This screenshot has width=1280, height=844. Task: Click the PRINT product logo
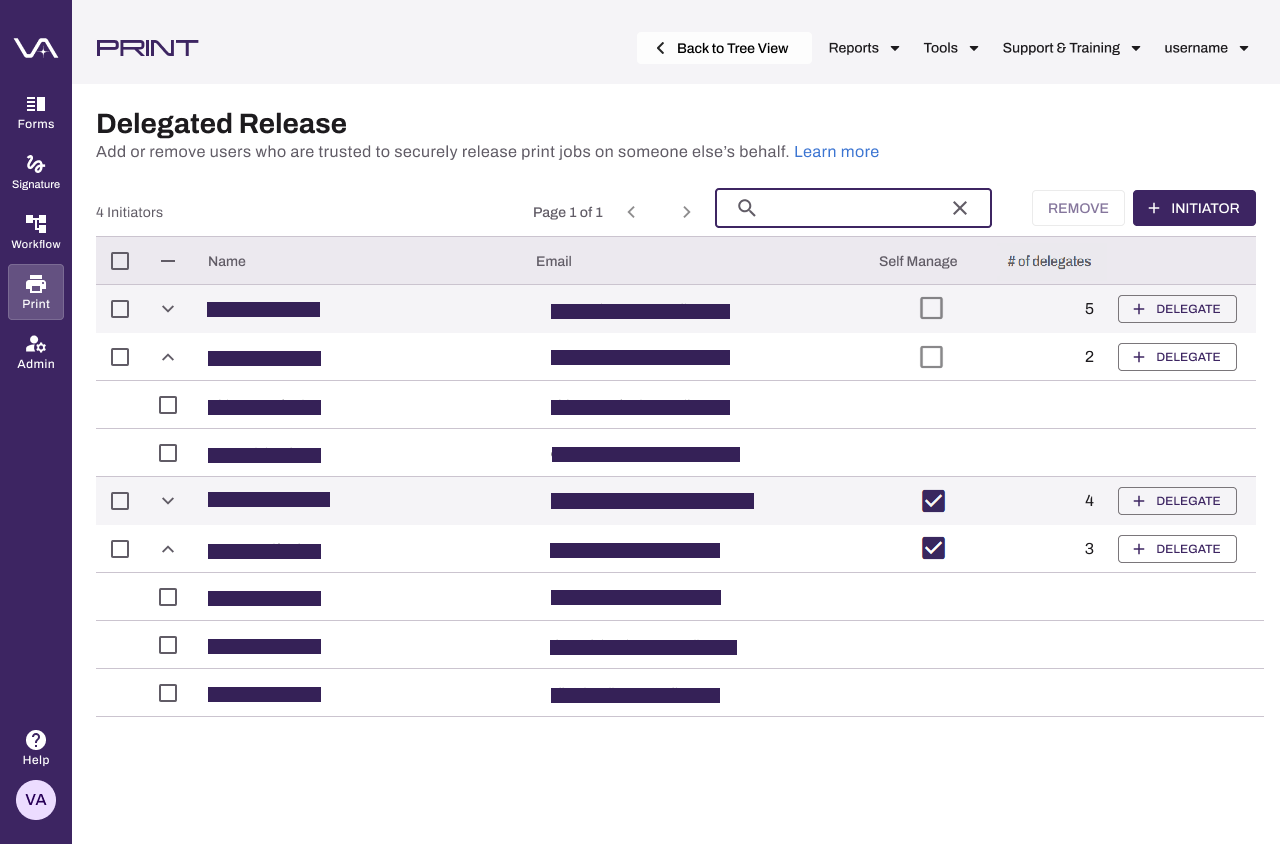(147, 47)
